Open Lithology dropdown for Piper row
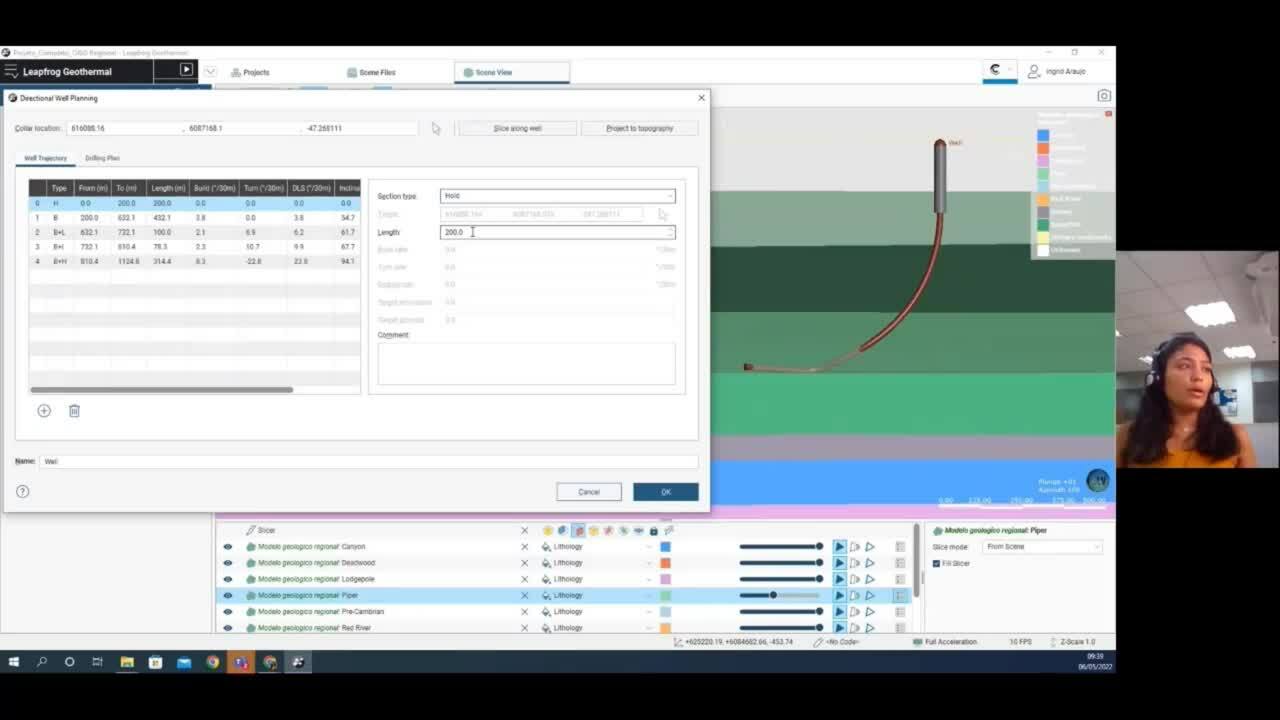 click(597, 595)
